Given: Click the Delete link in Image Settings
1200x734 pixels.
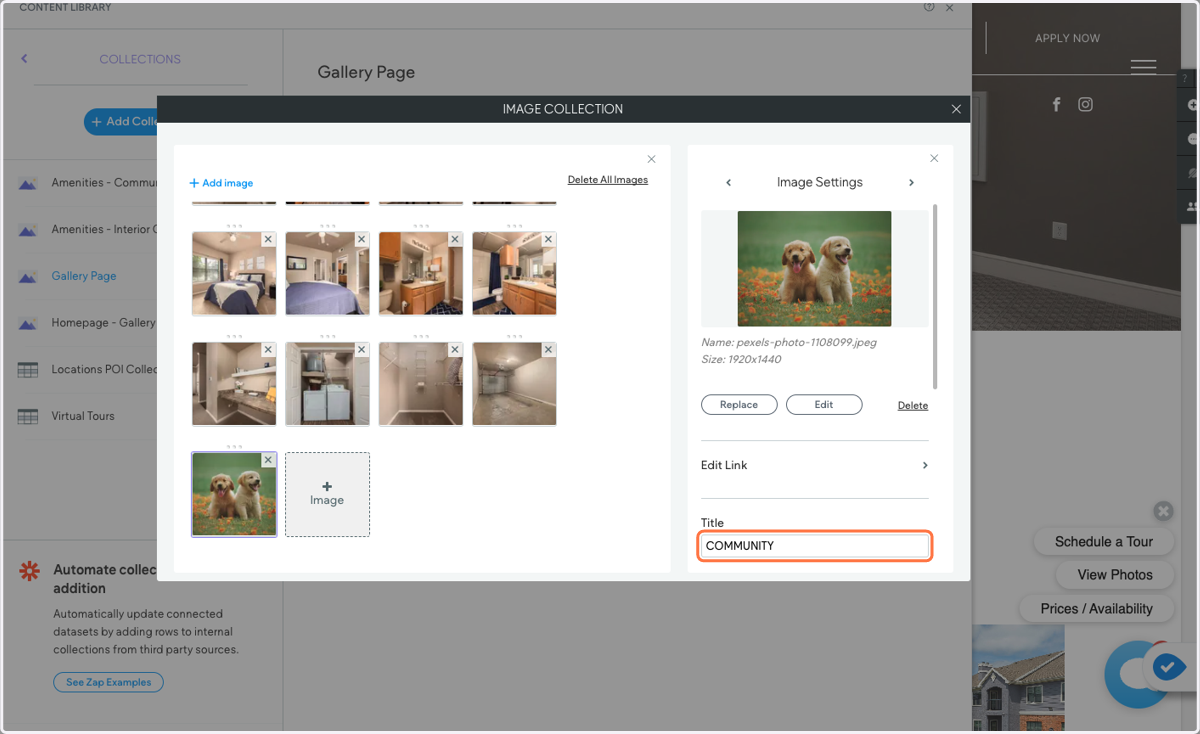Looking at the screenshot, I should click(913, 406).
